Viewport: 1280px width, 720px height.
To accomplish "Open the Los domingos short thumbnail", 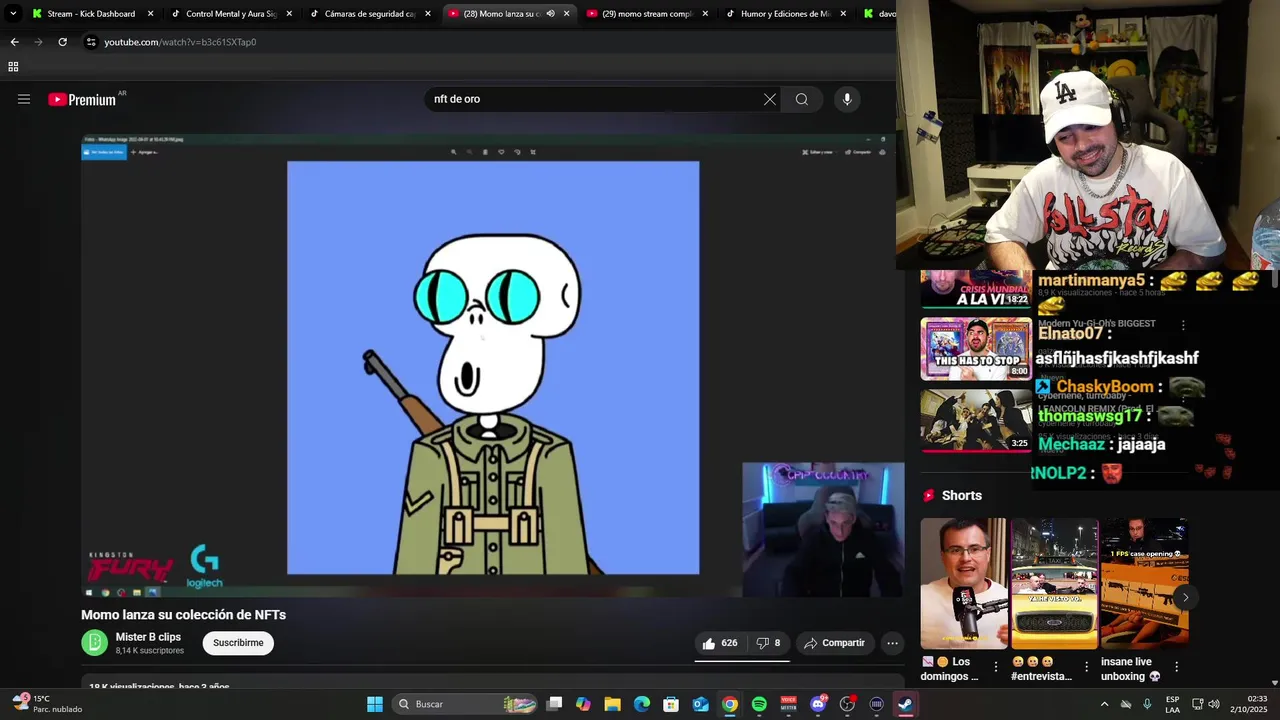I will [963, 583].
